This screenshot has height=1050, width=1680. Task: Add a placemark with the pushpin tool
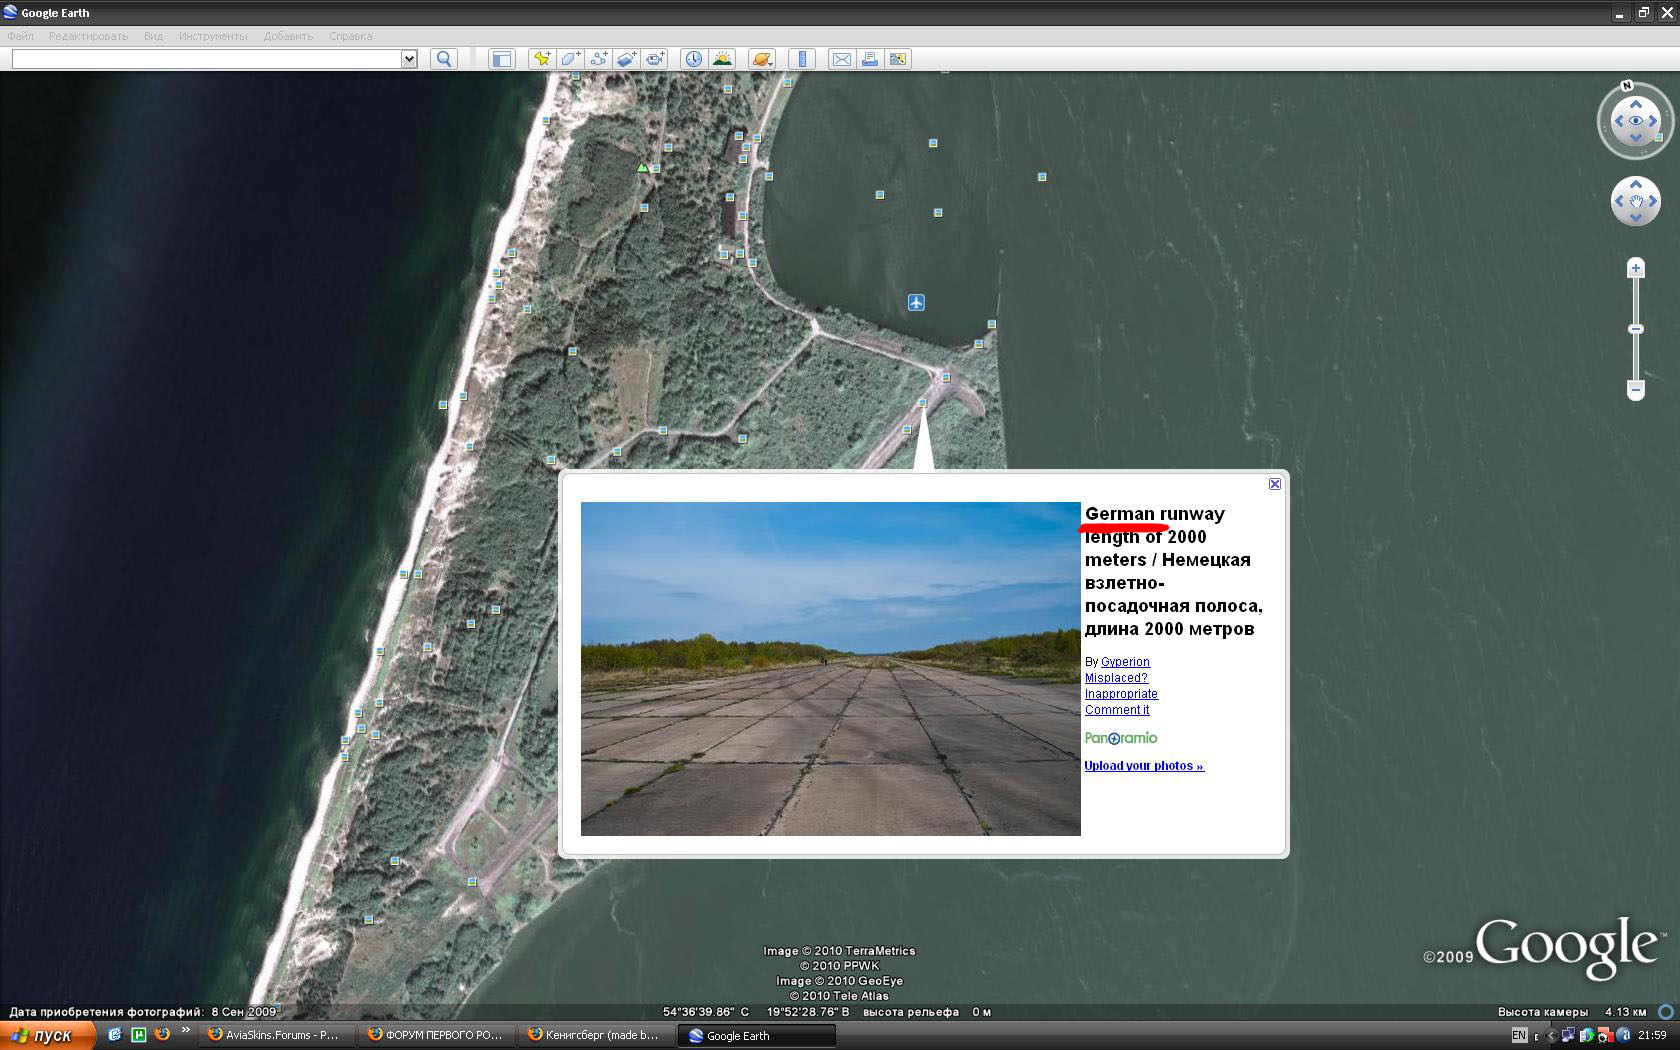541,59
